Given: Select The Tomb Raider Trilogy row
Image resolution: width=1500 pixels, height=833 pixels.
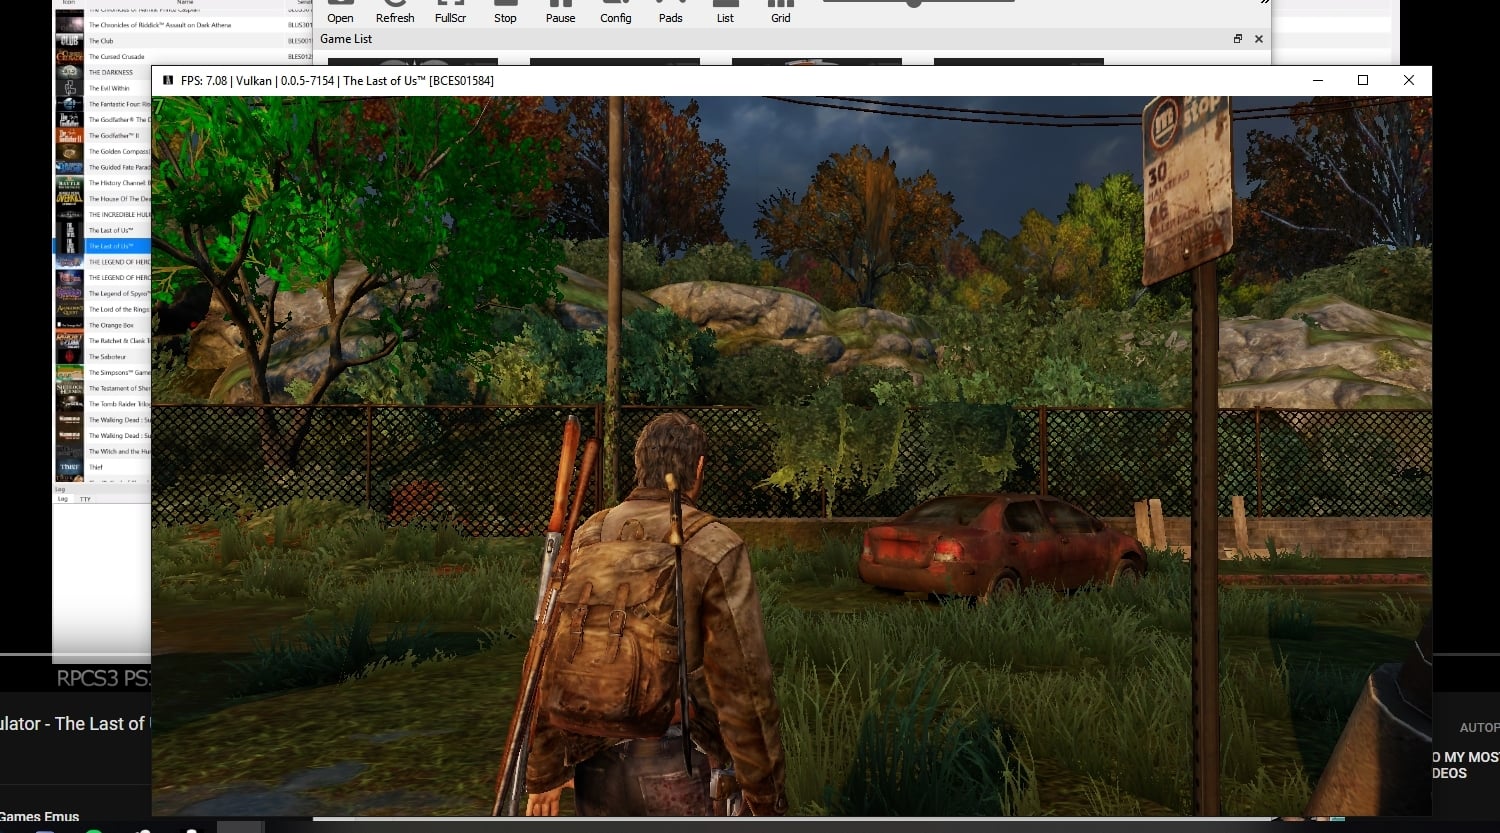Looking at the screenshot, I should click(102, 404).
